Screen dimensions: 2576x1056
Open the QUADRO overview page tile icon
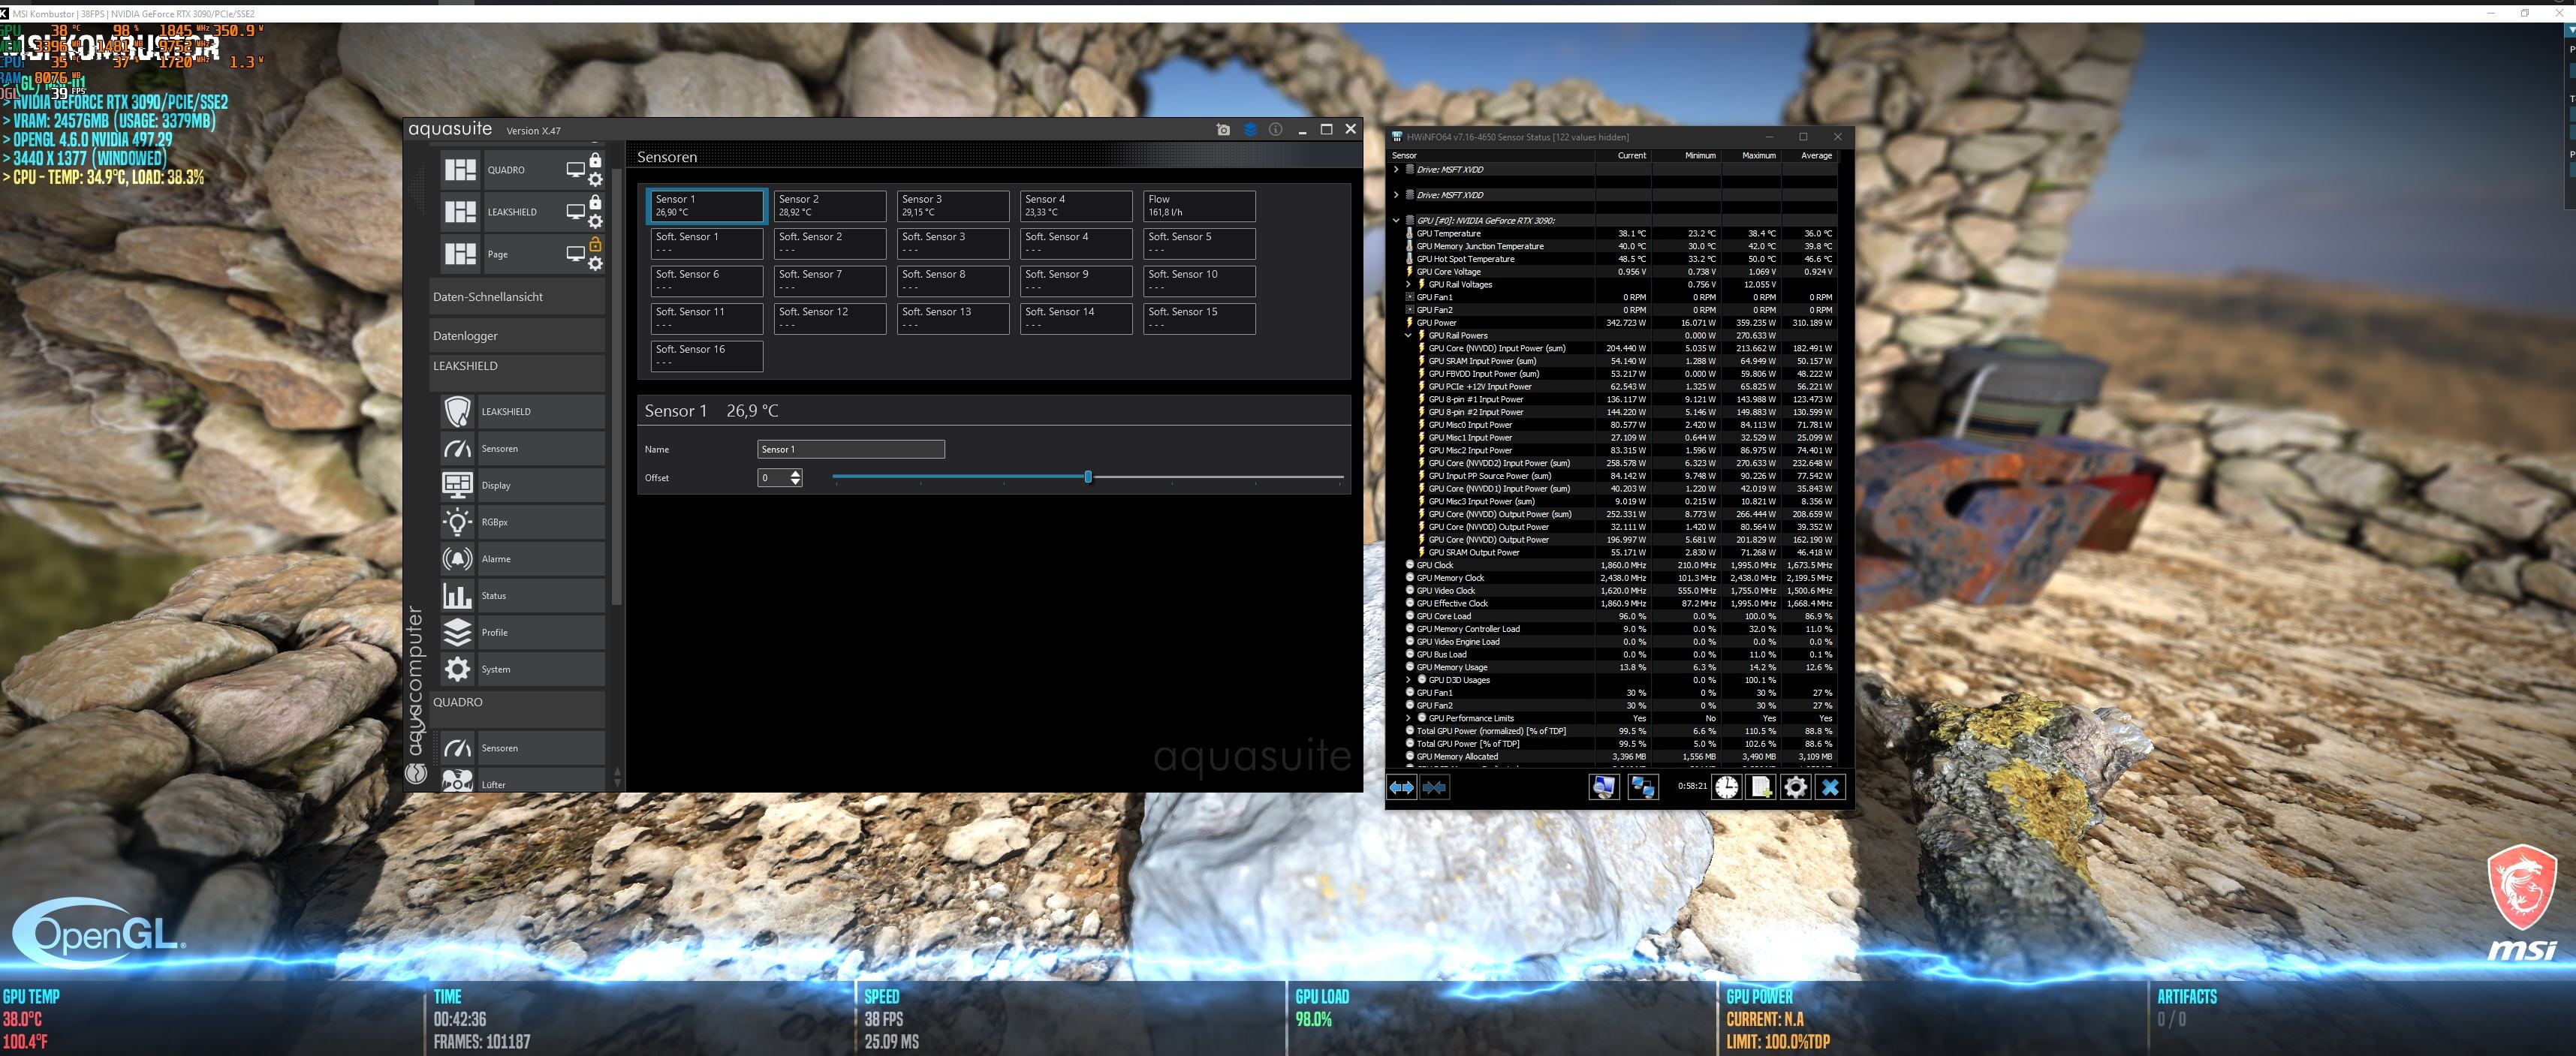(x=460, y=170)
